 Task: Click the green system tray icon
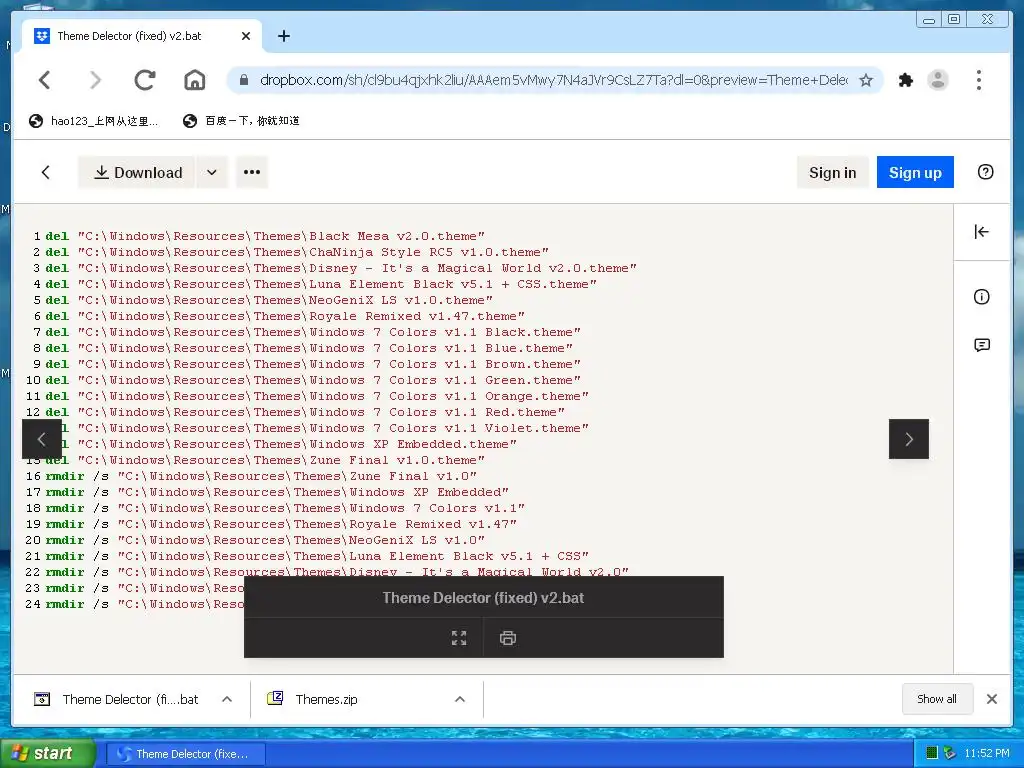(932, 754)
